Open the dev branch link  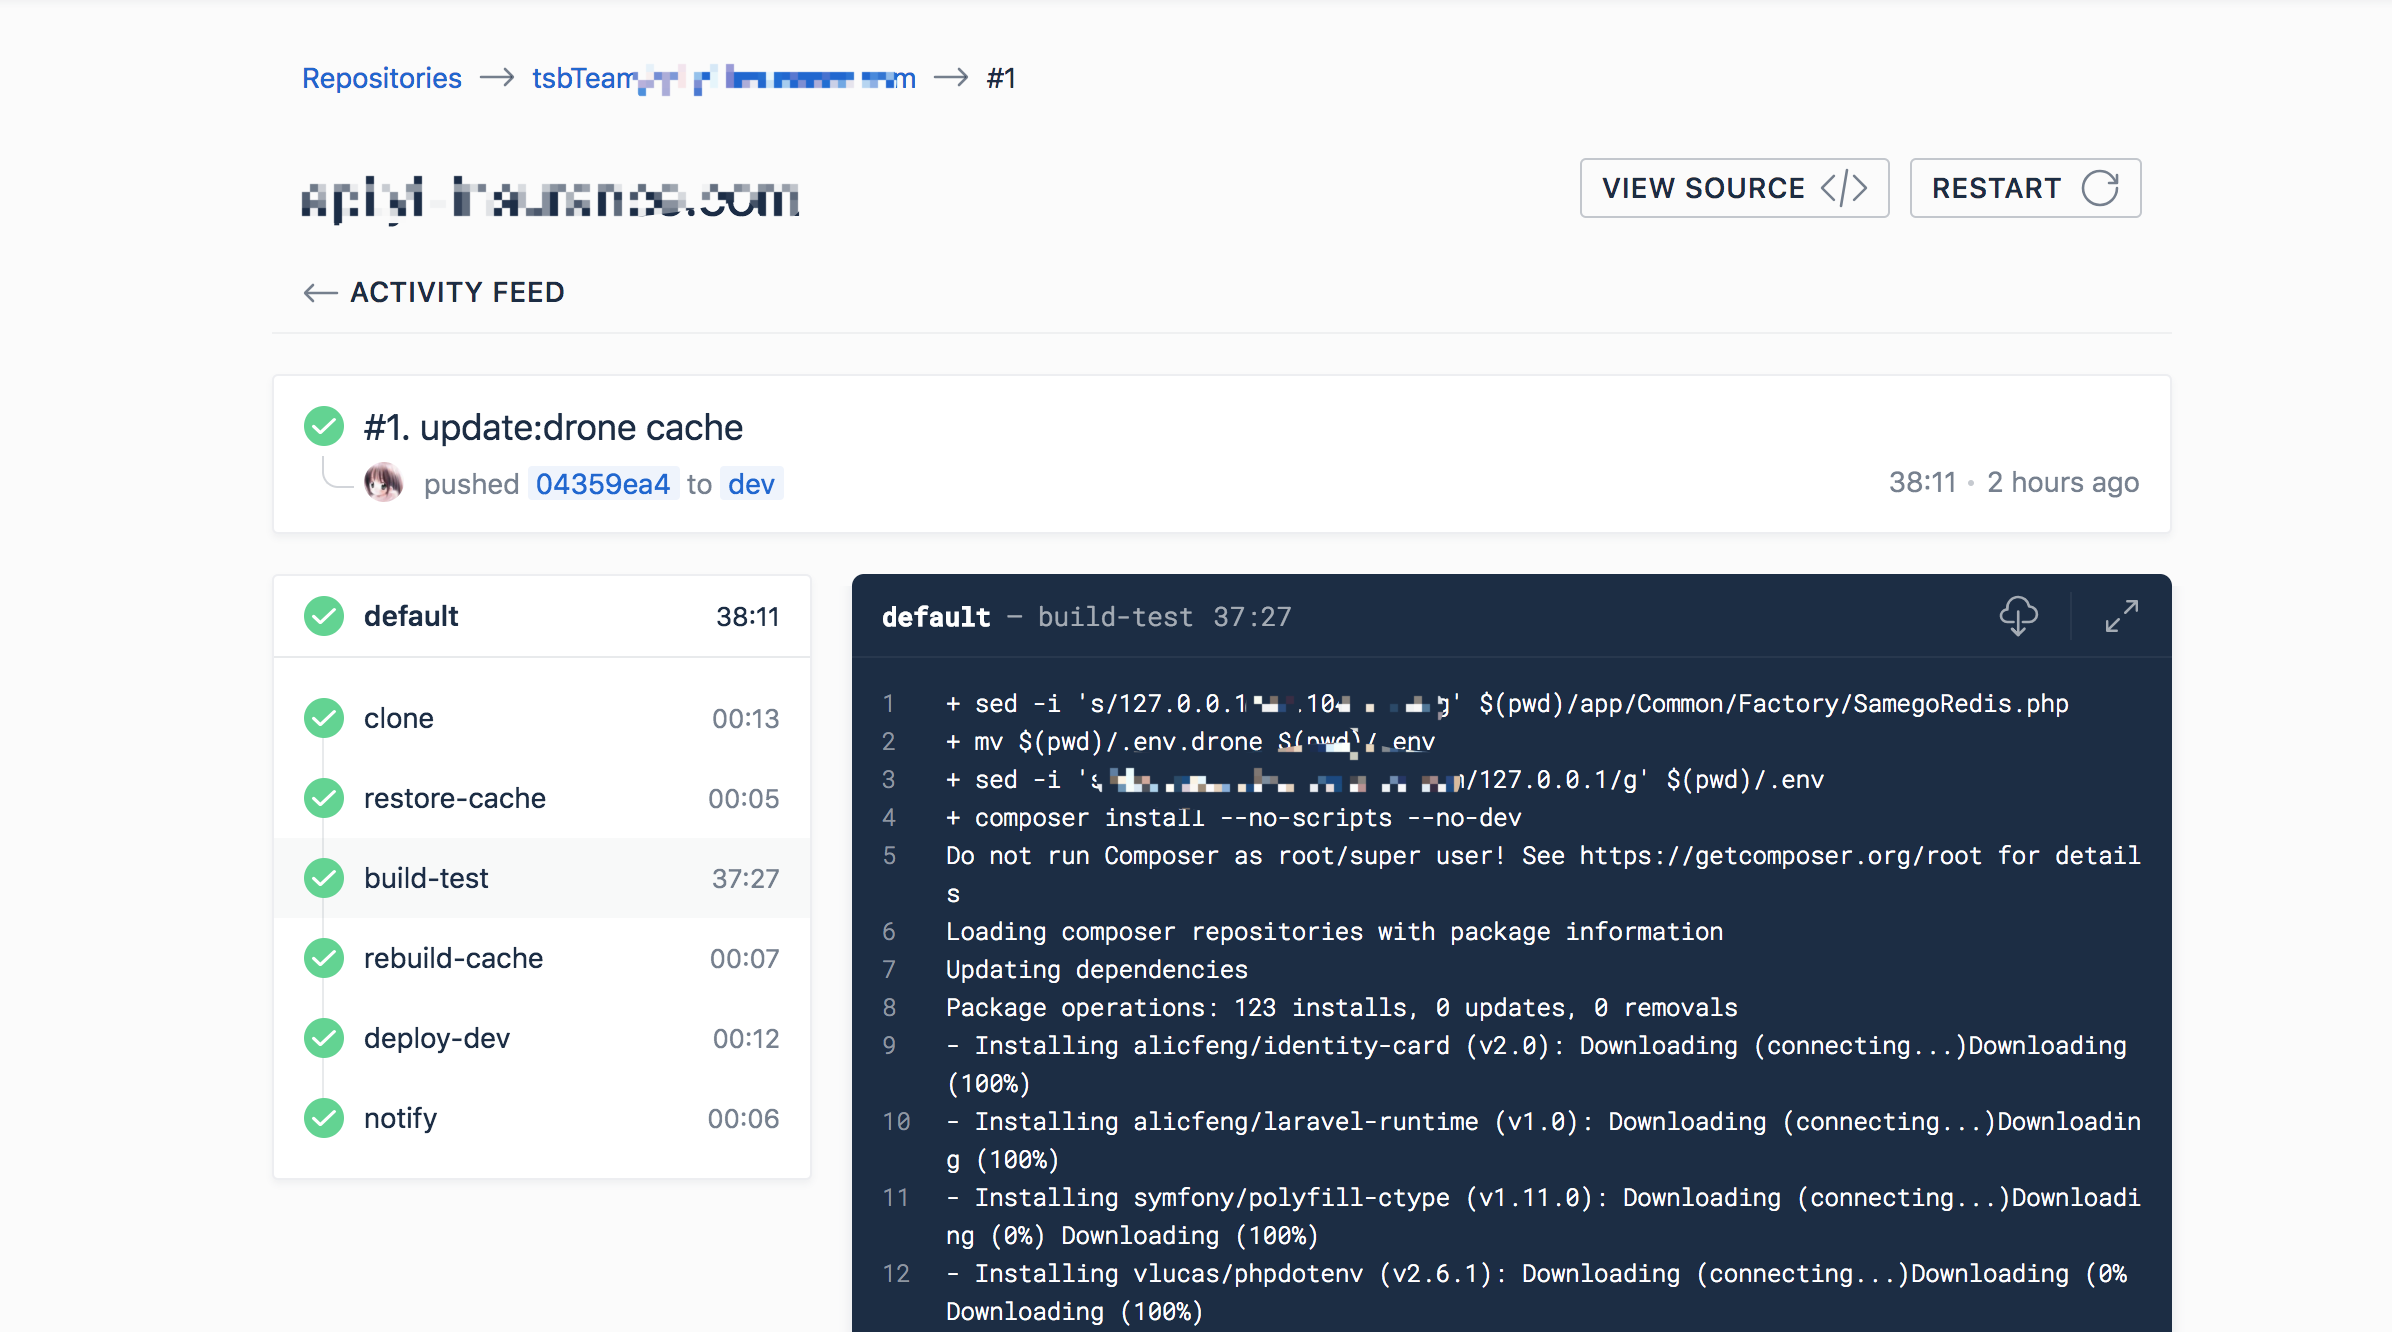pos(751,484)
